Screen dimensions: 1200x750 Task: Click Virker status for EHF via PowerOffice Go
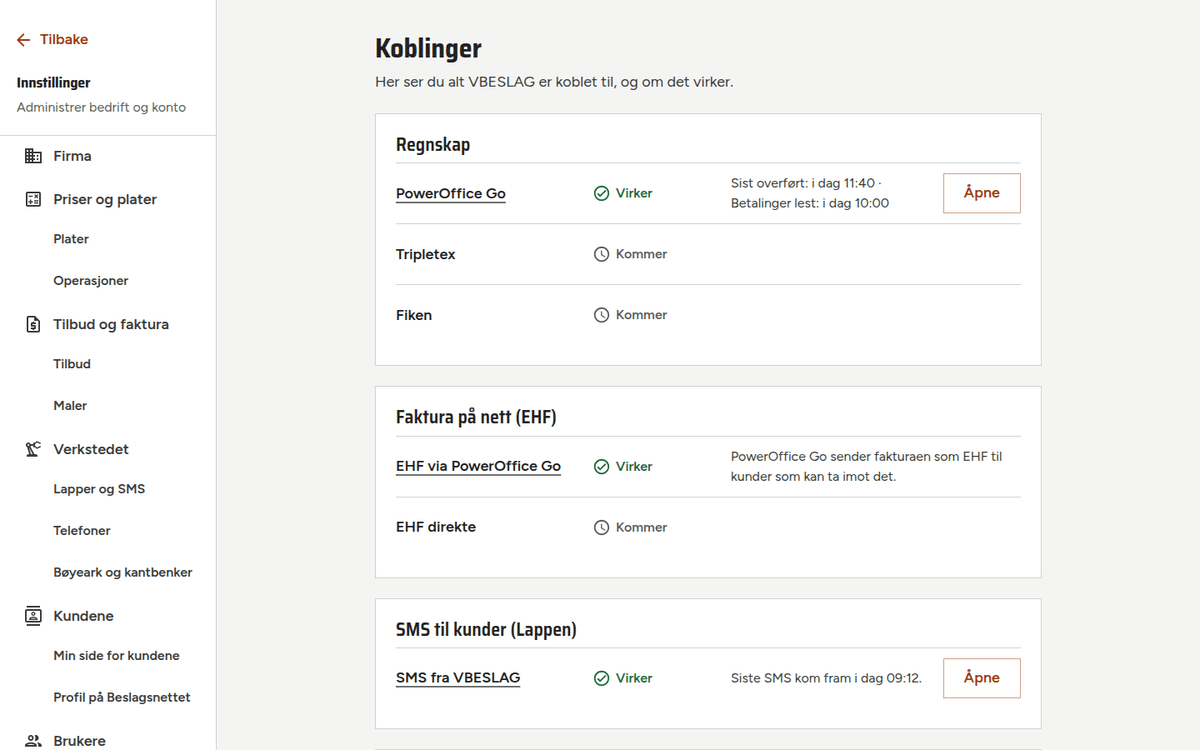pyautogui.click(x=634, y=466)
